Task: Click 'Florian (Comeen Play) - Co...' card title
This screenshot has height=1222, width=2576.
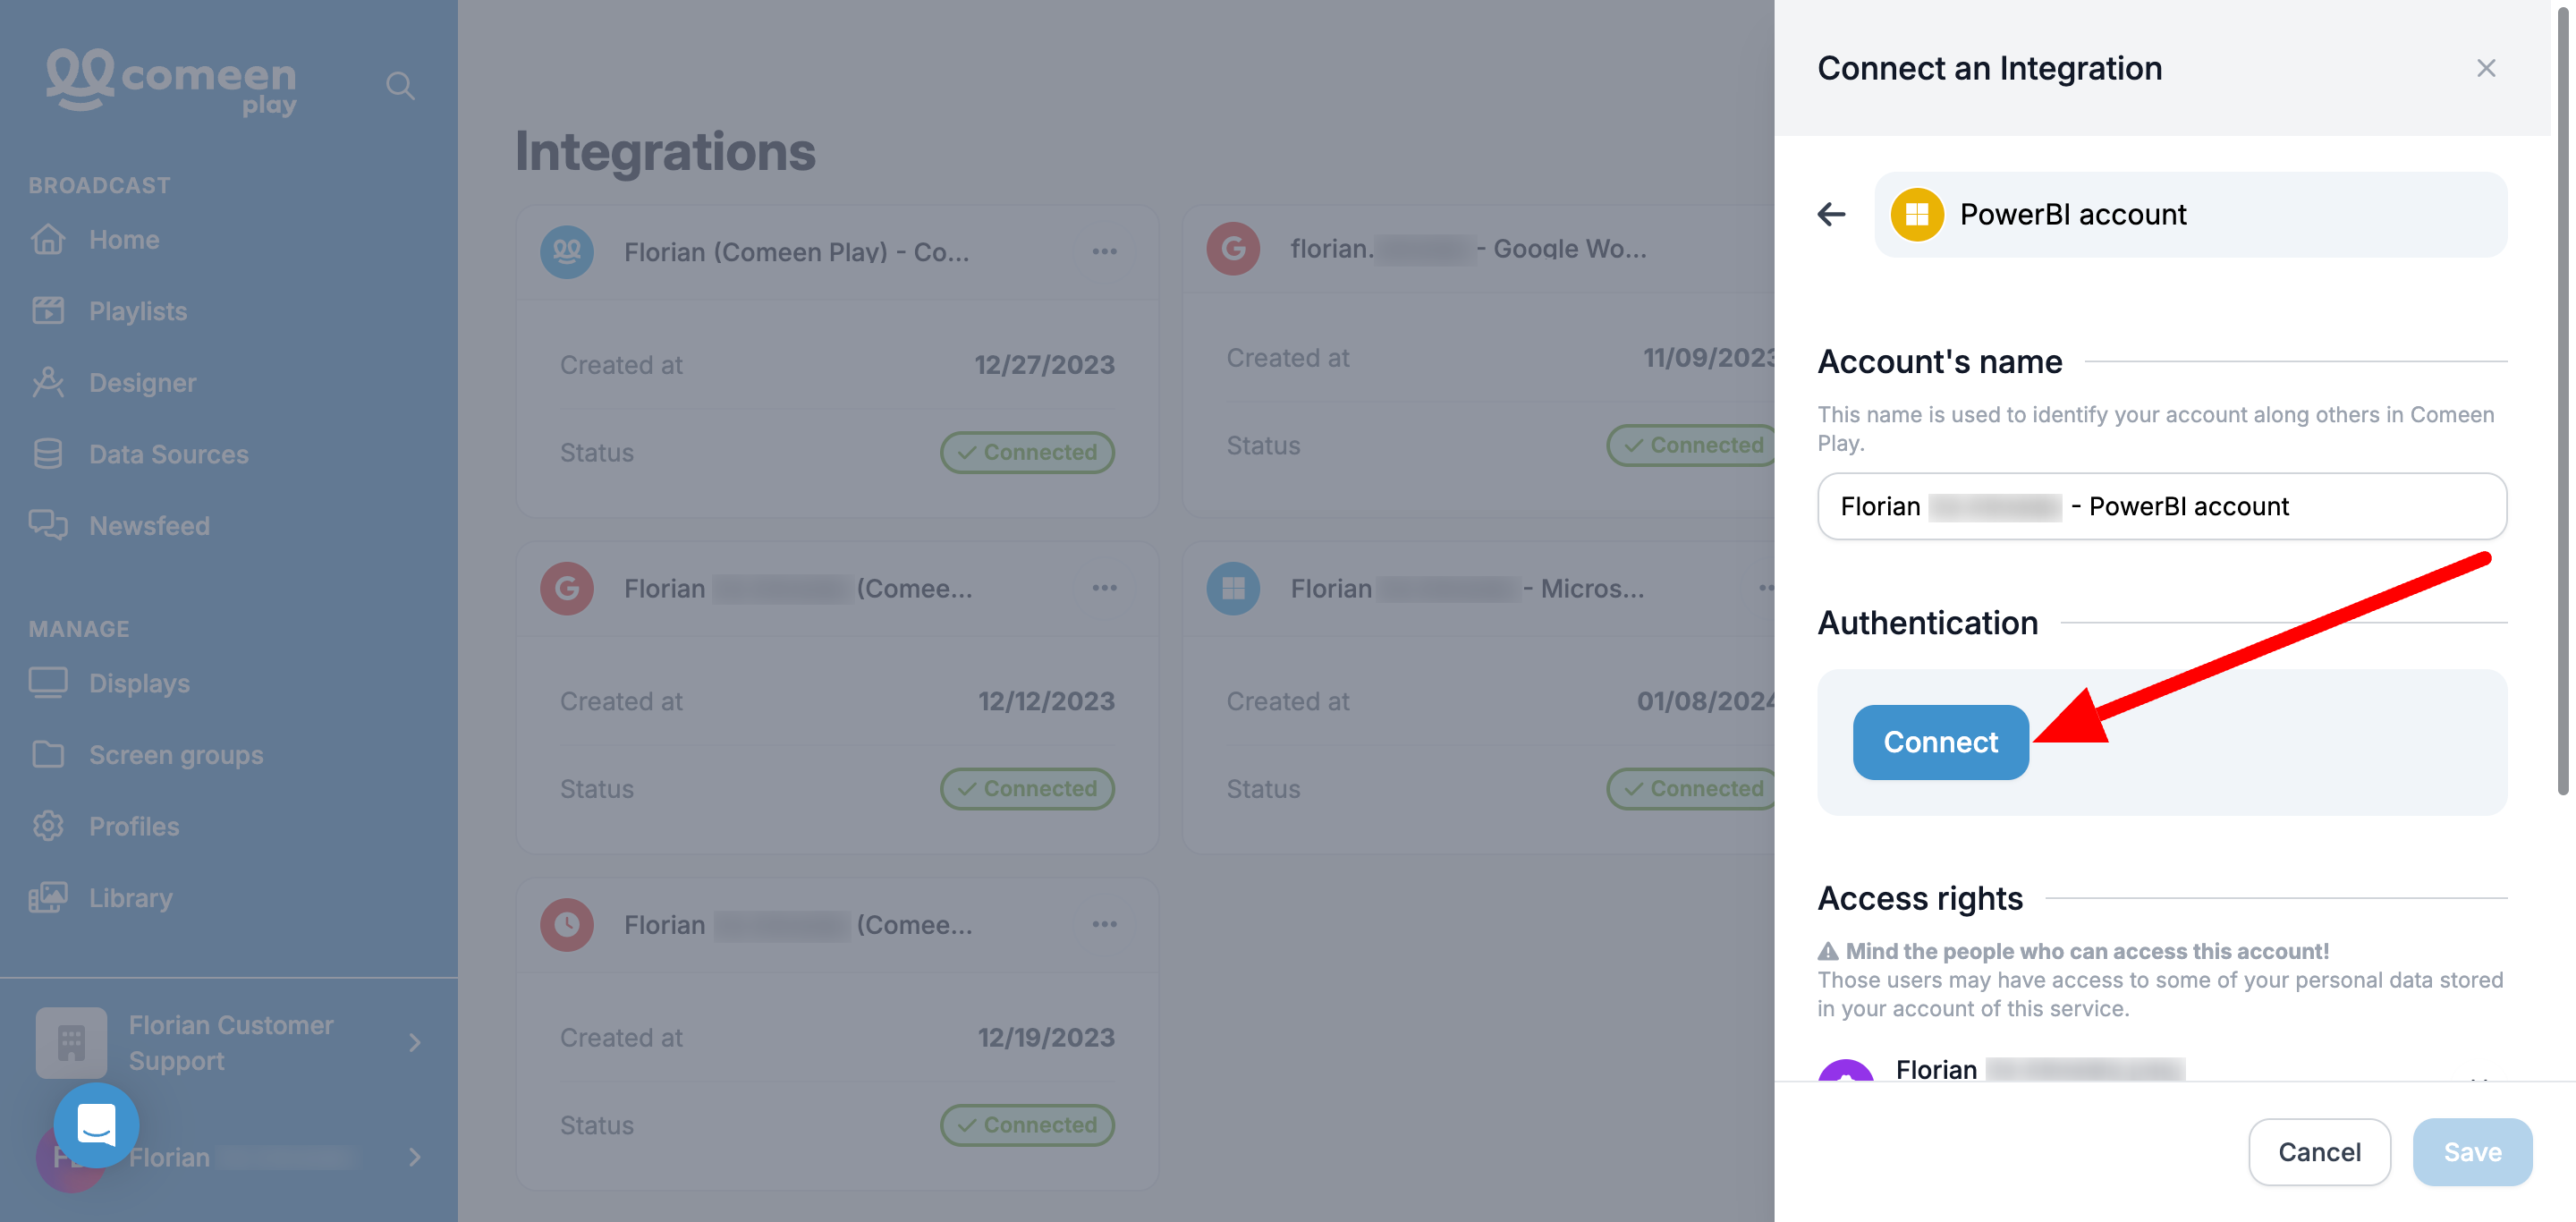Action: coord(797,252)
